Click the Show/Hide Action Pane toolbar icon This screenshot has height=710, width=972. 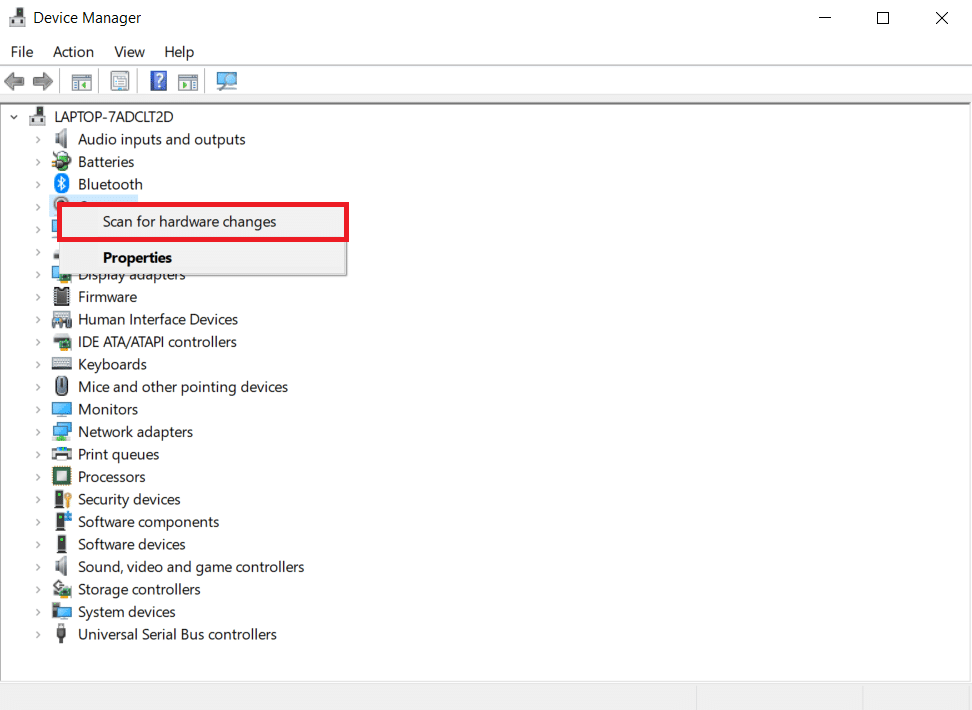[188, 81]
